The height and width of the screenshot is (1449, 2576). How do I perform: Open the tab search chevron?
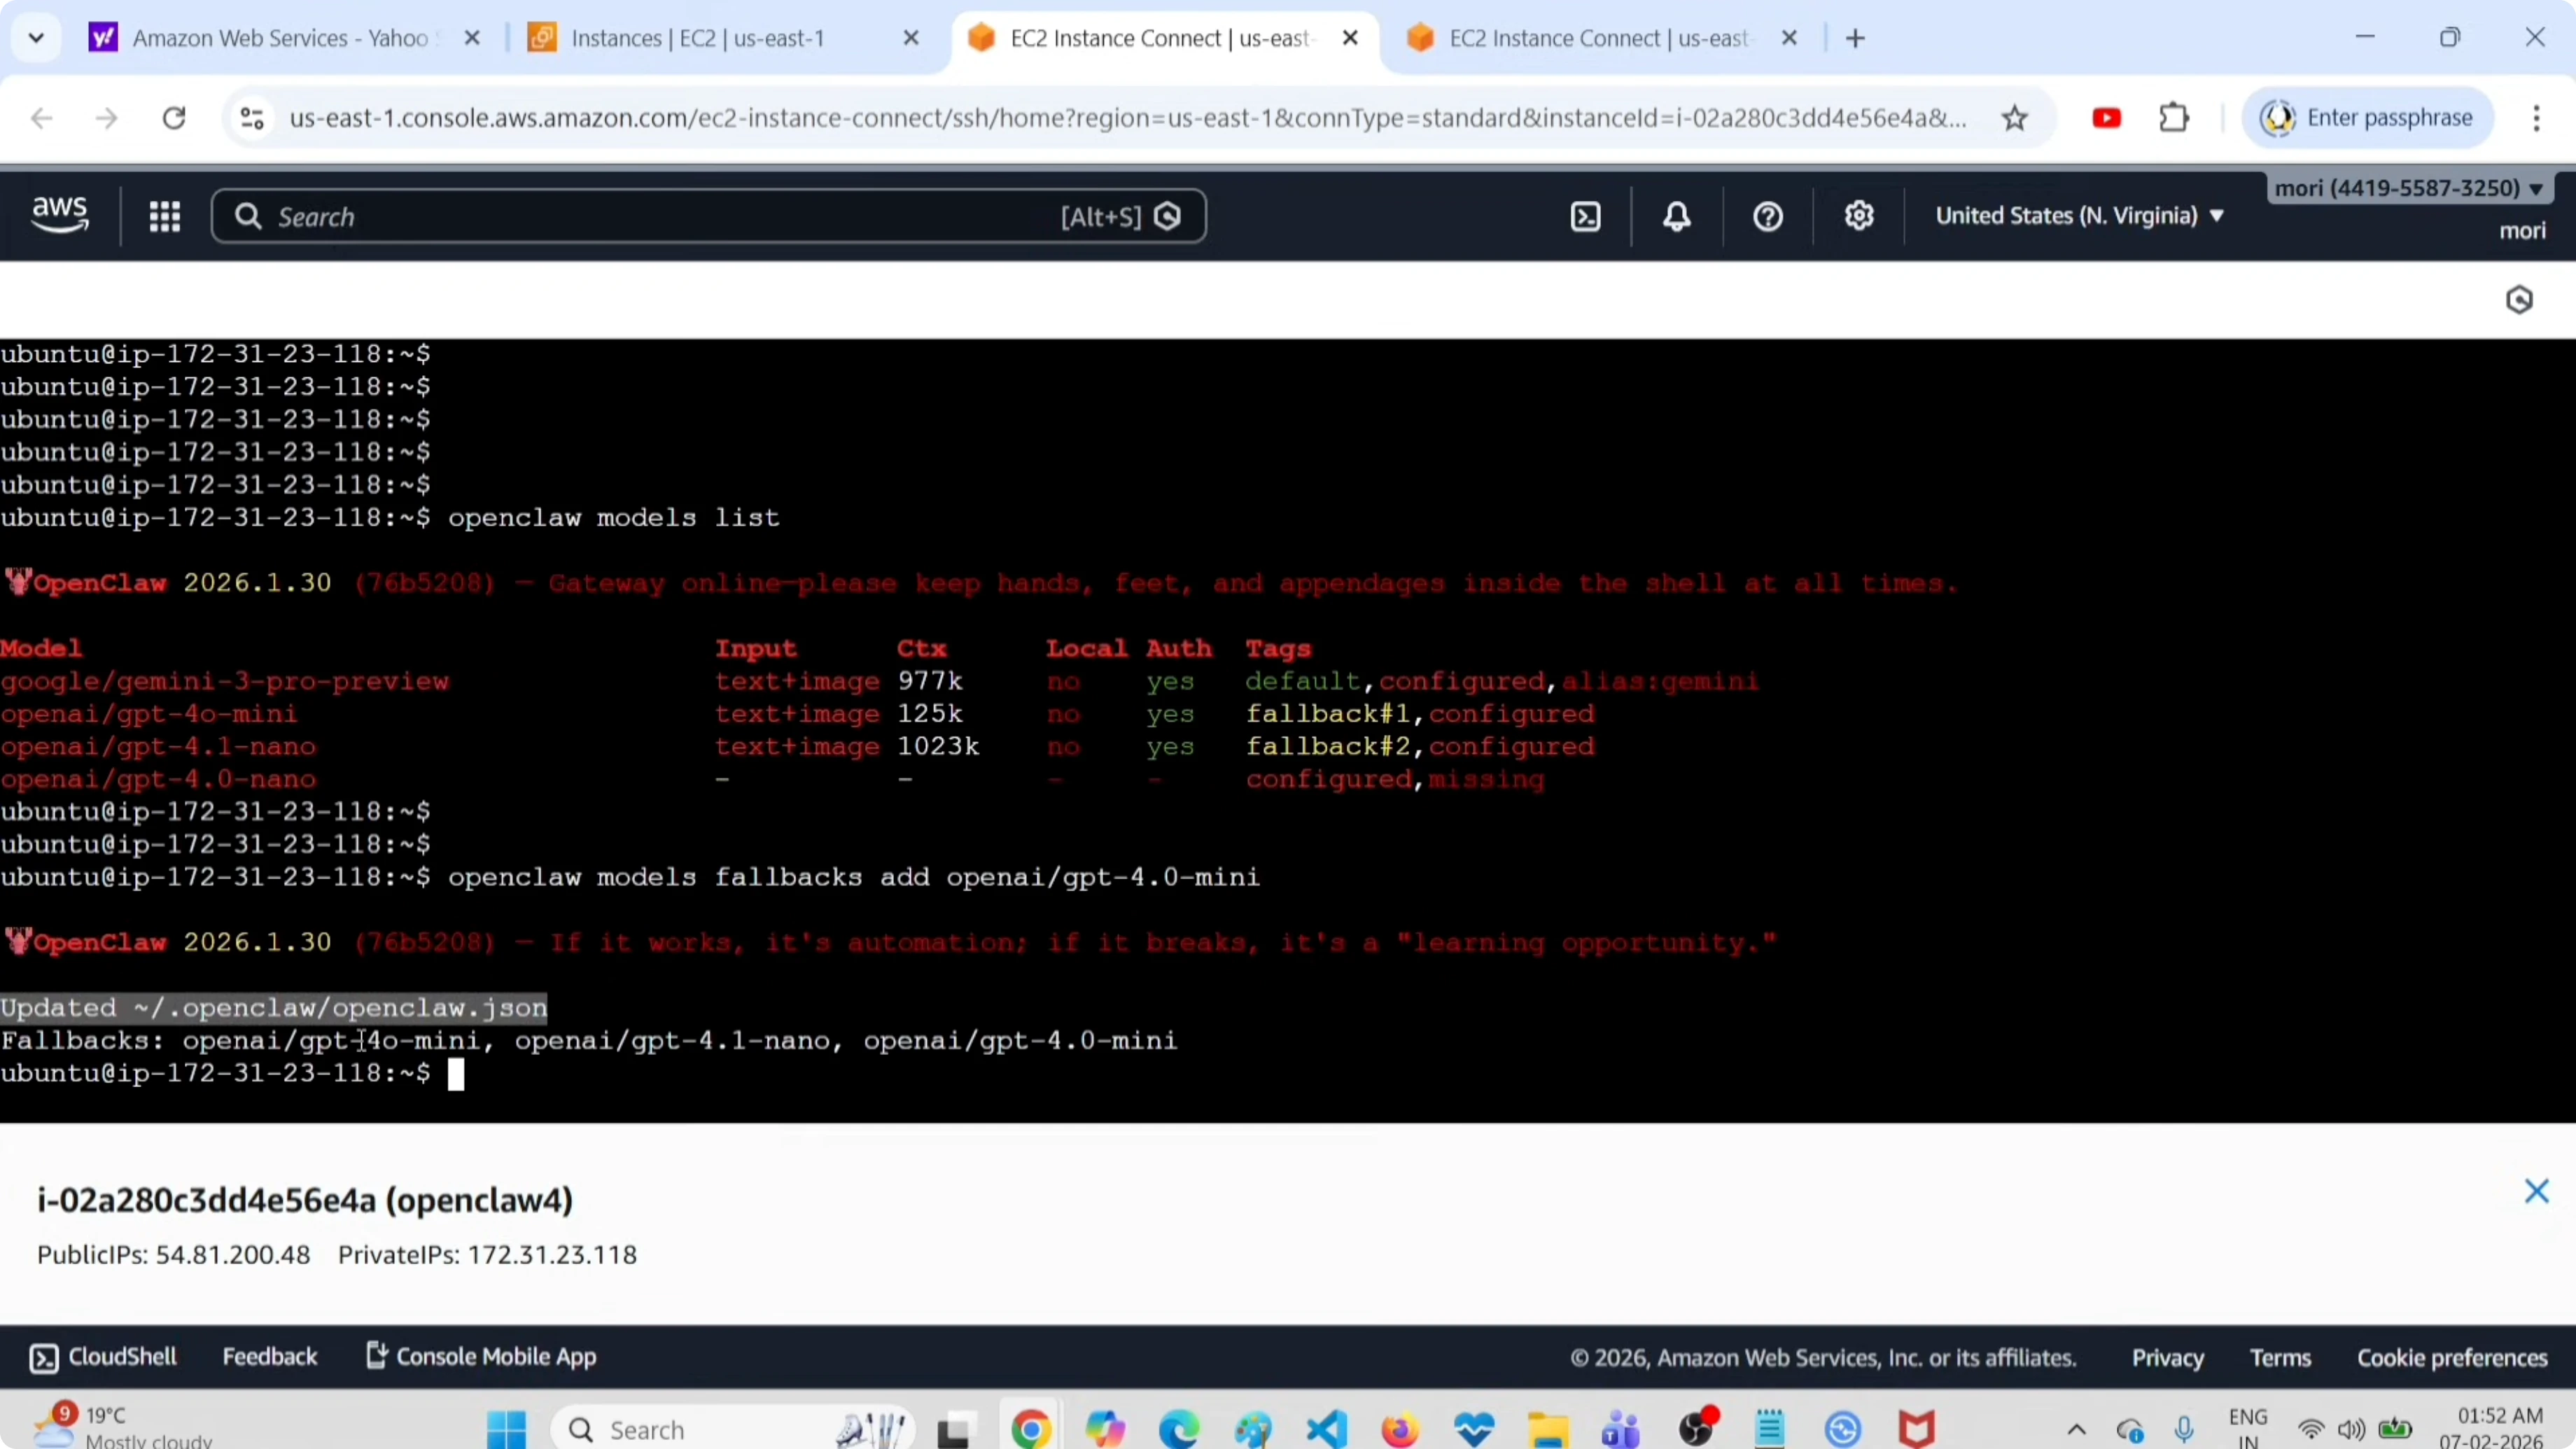pyautogui.click(x=36, y=38)
